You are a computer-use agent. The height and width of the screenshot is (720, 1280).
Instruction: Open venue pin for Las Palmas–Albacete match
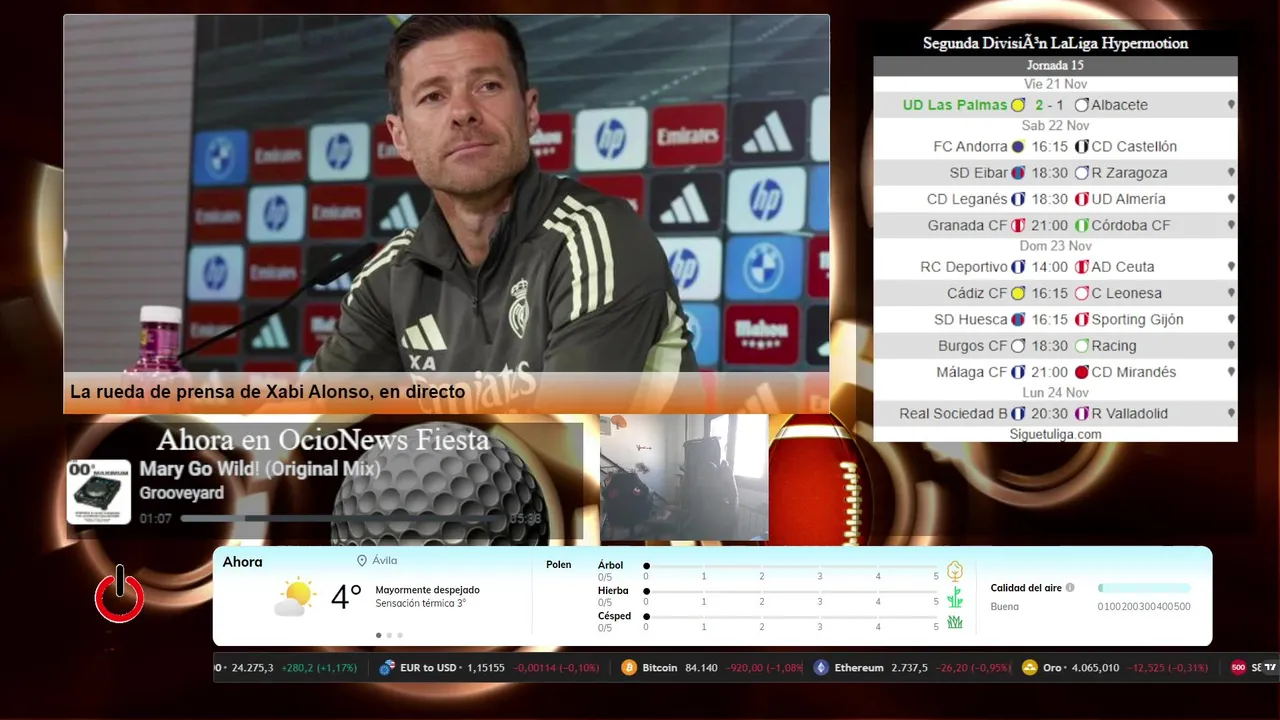pos(1231,105)
